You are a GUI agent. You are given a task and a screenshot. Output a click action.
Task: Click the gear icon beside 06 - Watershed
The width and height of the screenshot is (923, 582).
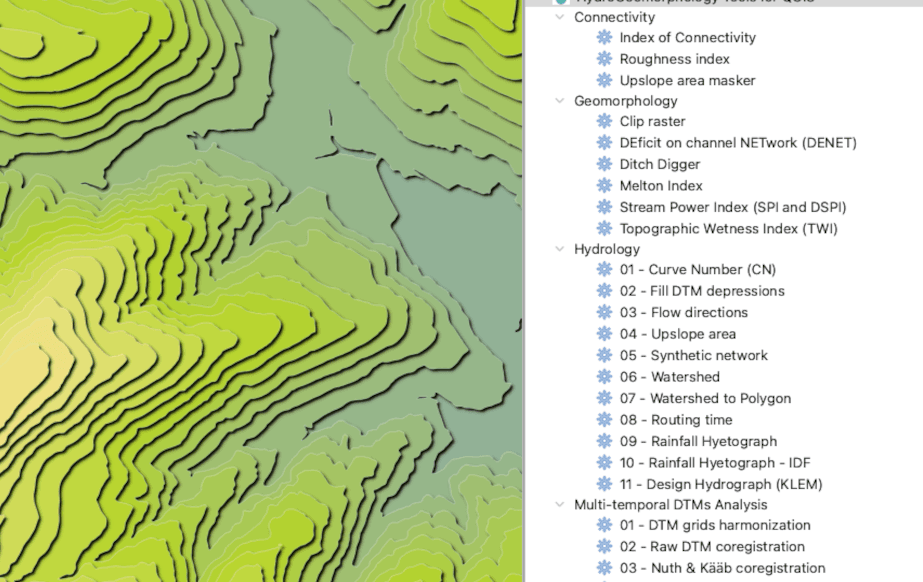(605, 377)
